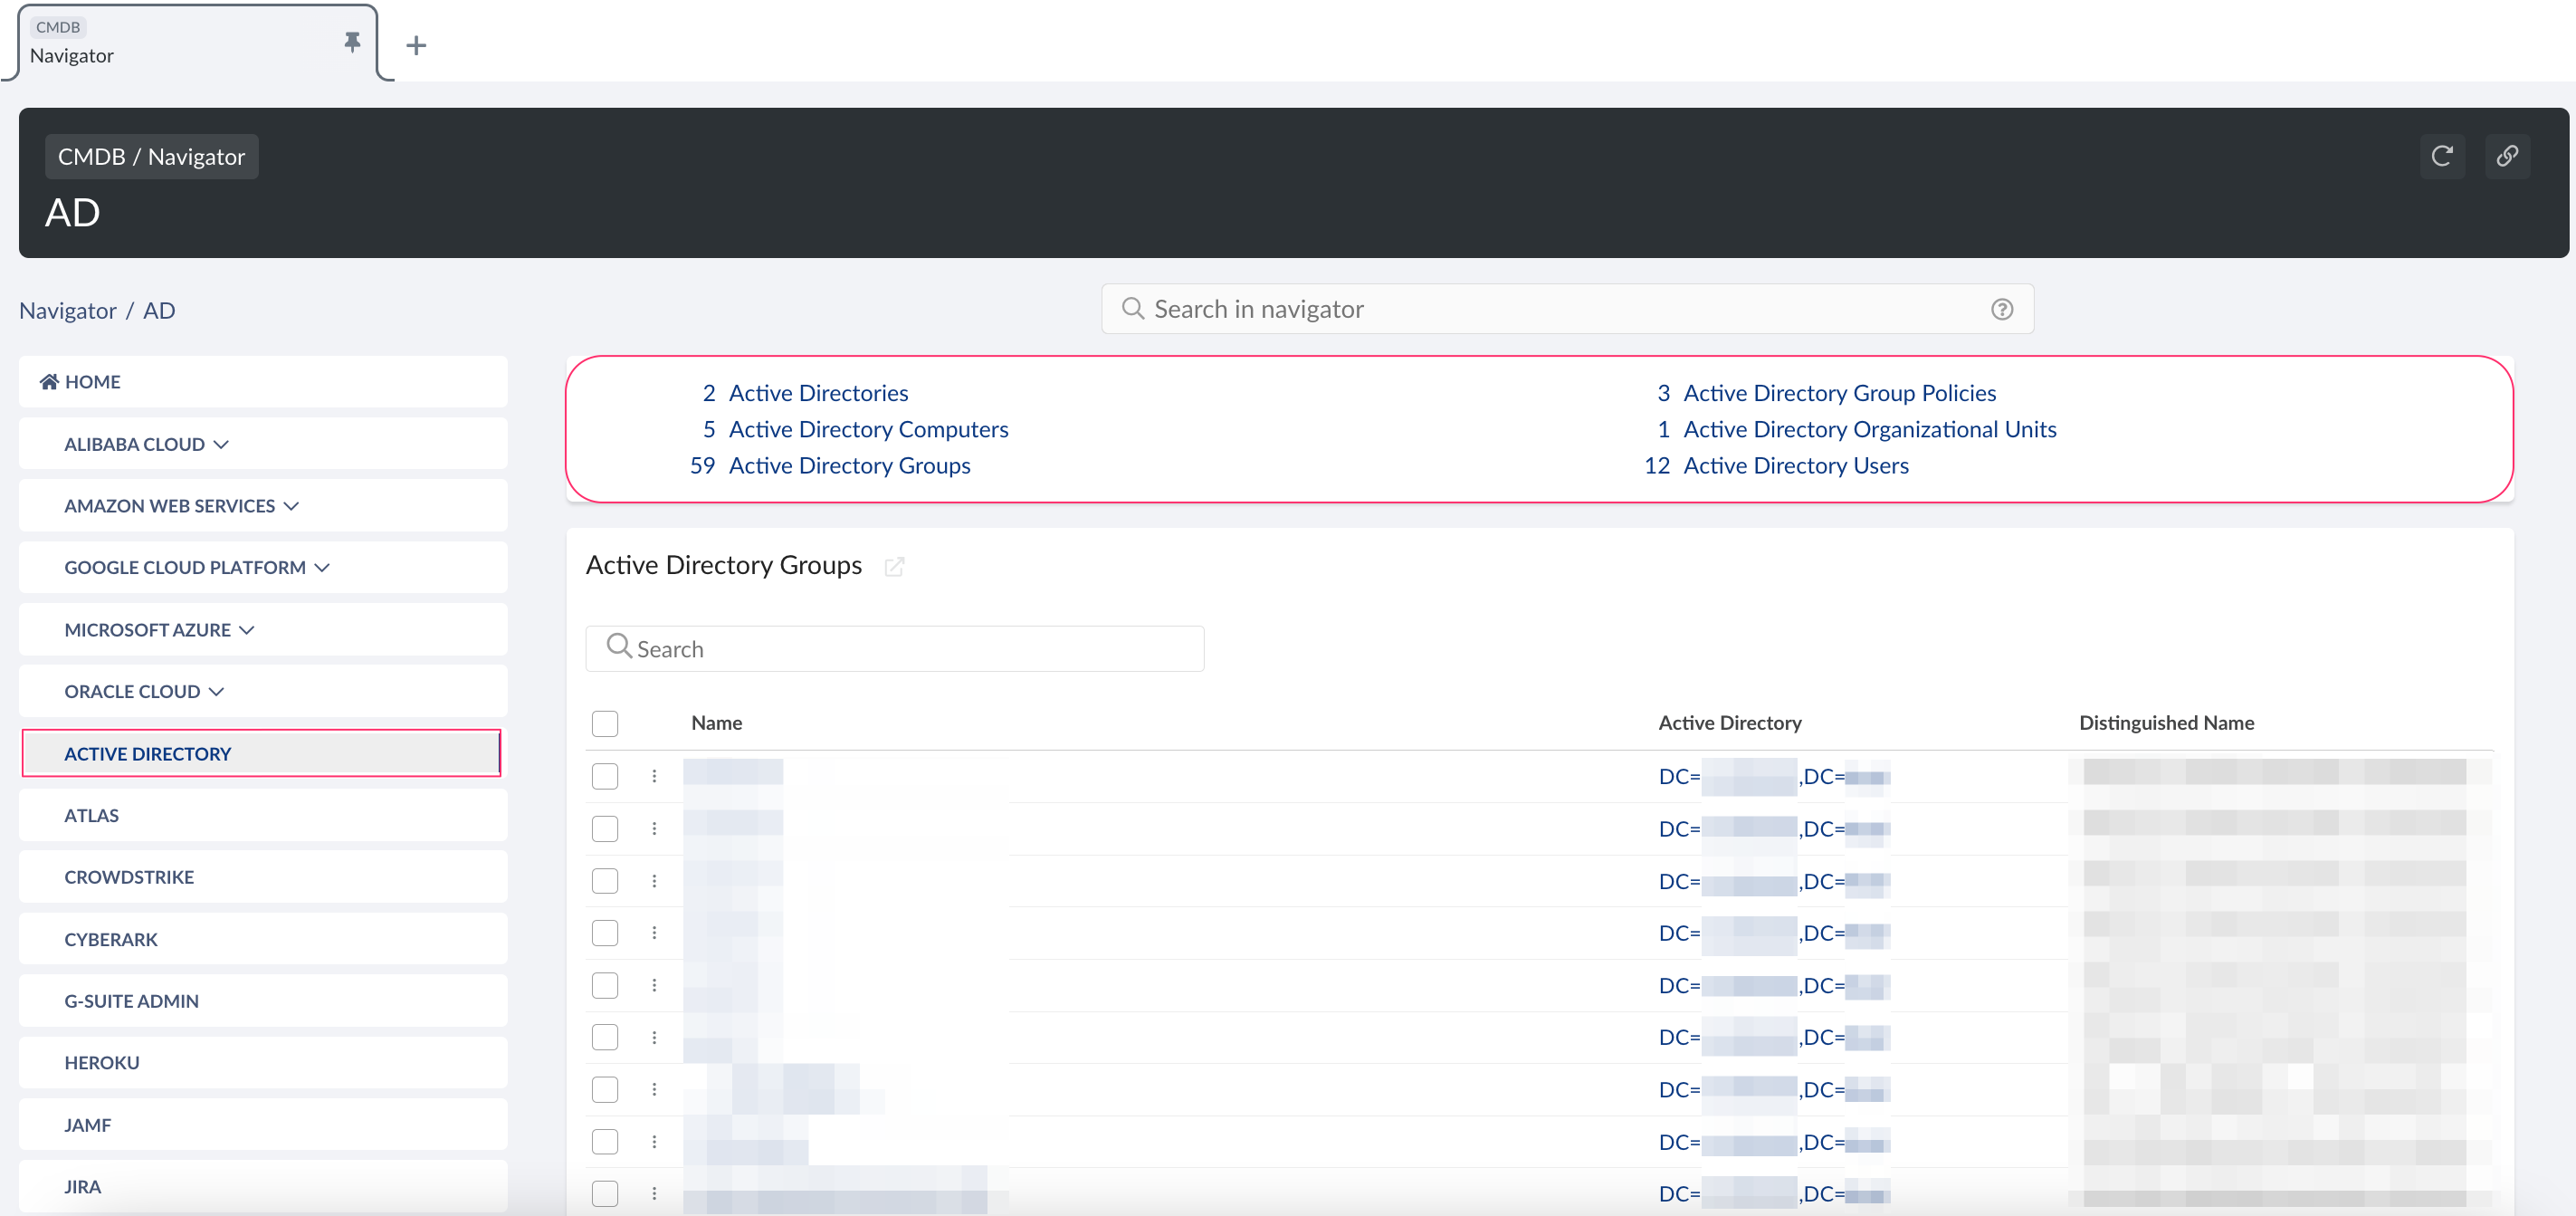Open the Active Directories link

click(x=818, y=393)
